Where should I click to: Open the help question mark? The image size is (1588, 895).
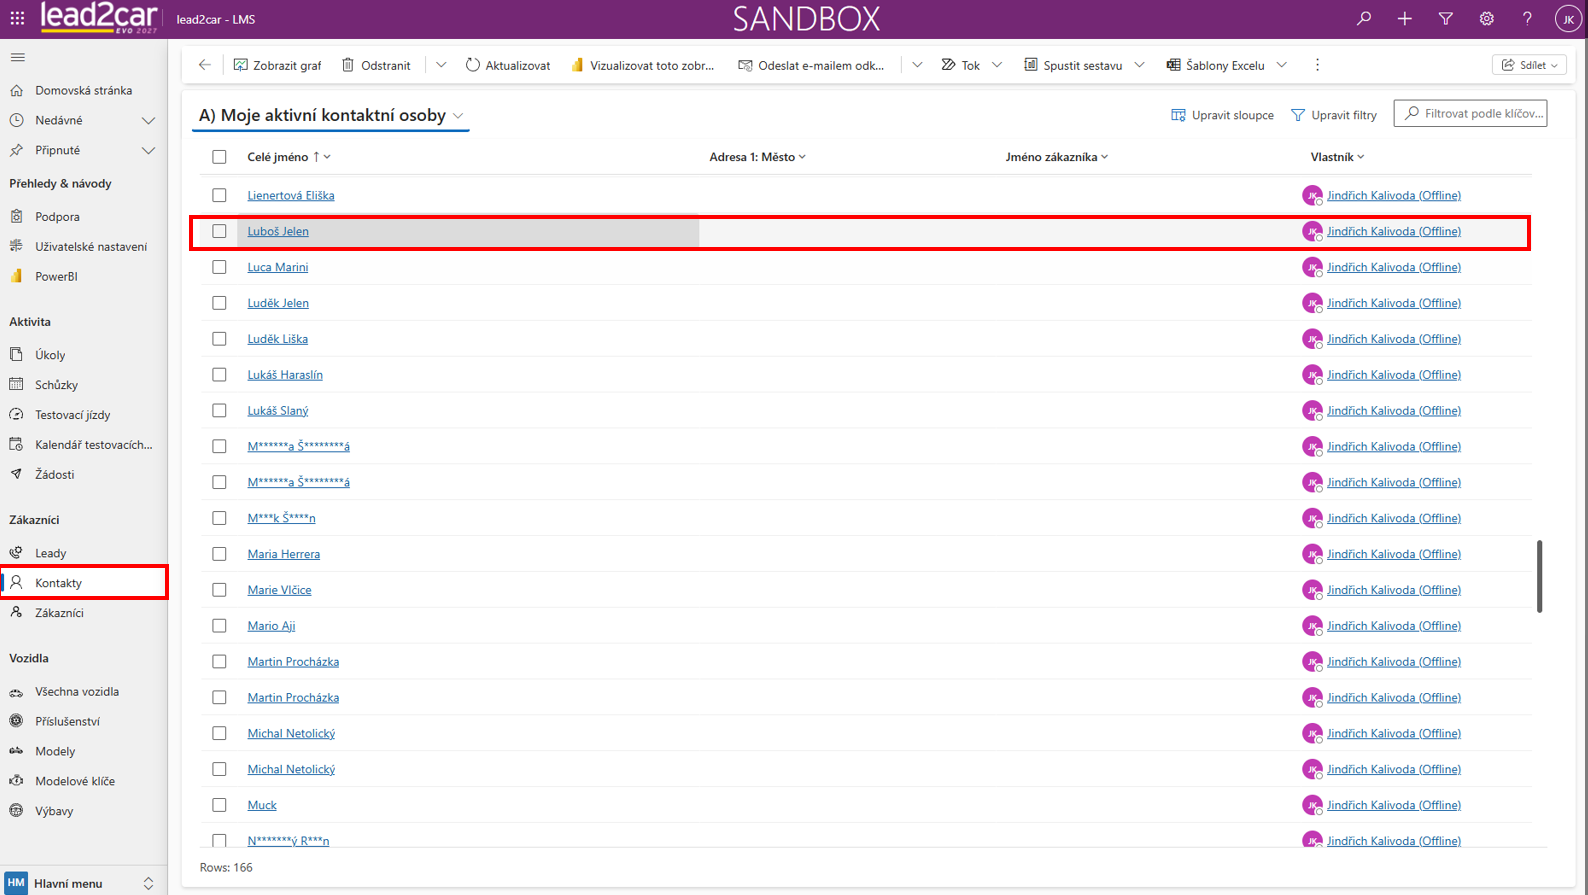click(1527, 19)
